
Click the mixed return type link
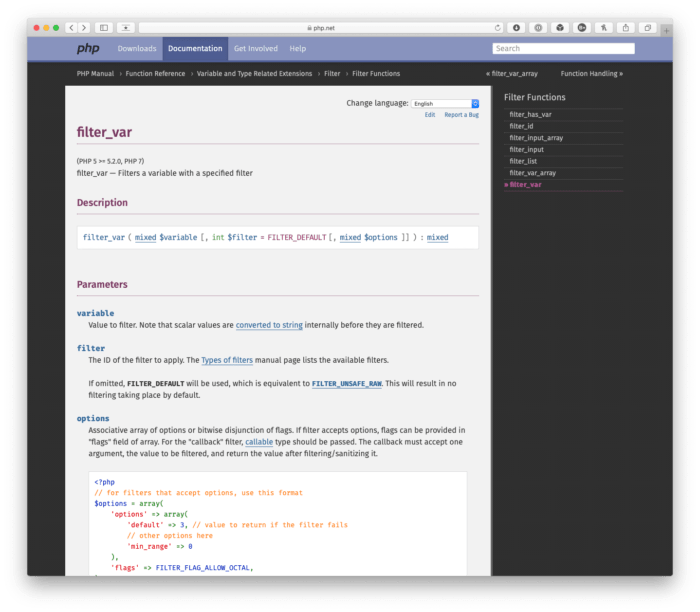coord(437,237)
